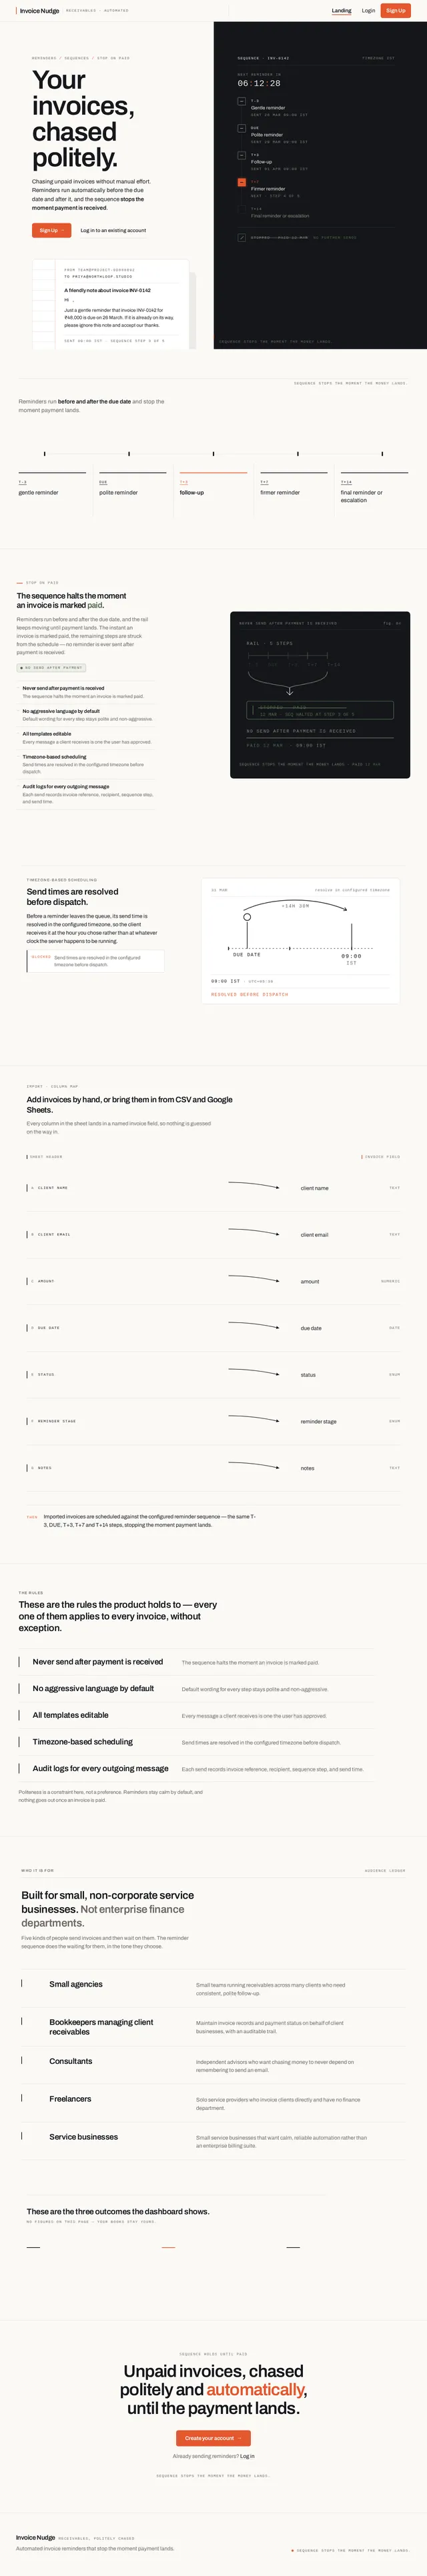Click the due date circle on timezone chart
The image size is (427, 2576).
tap(247, 917)
